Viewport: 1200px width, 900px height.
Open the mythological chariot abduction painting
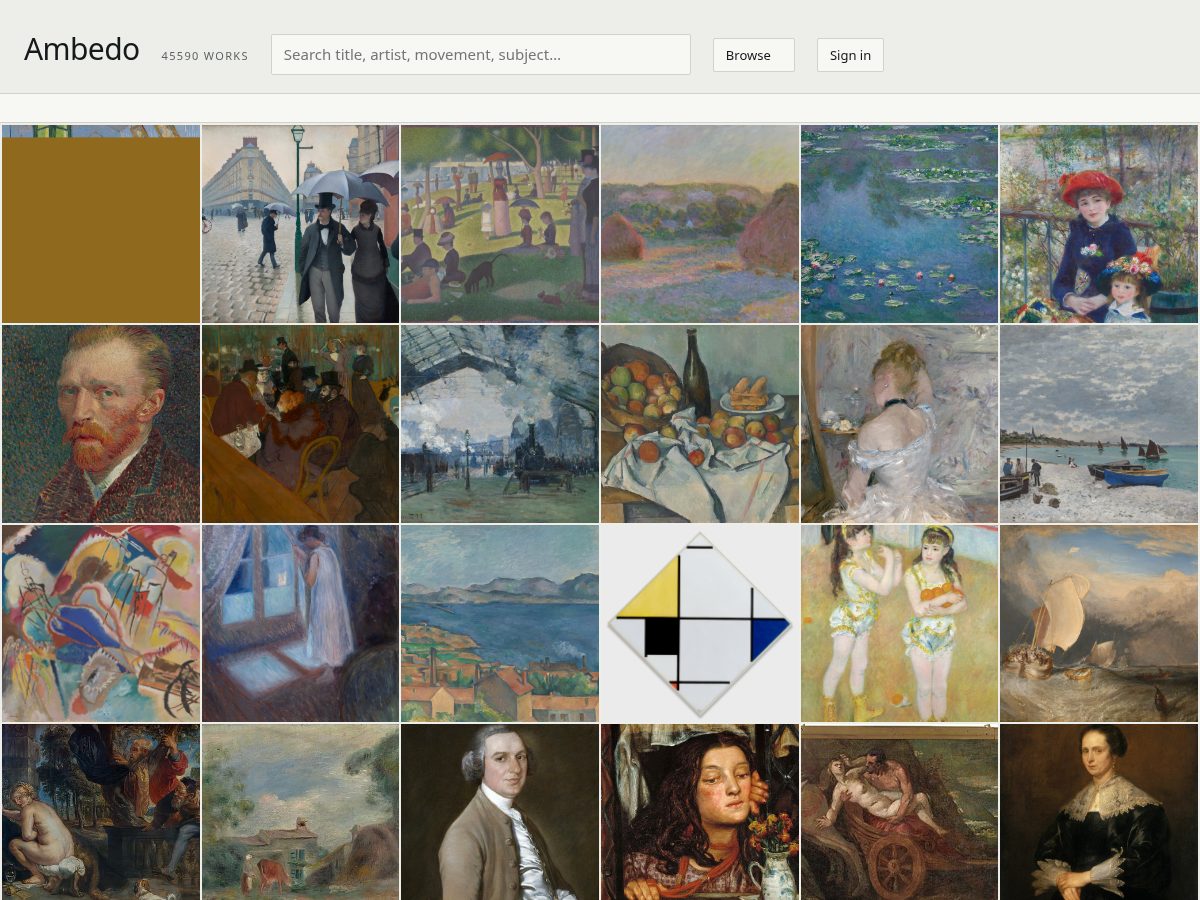(900, 812)
